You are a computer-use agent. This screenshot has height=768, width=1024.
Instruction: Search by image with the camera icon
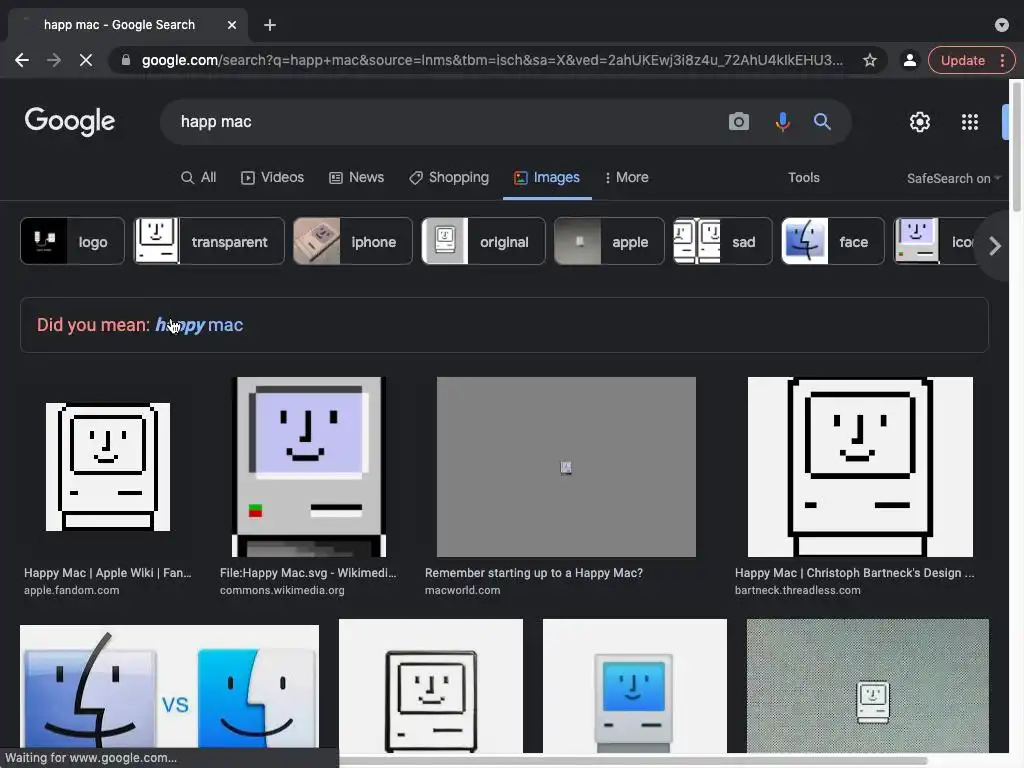(739, 121)
